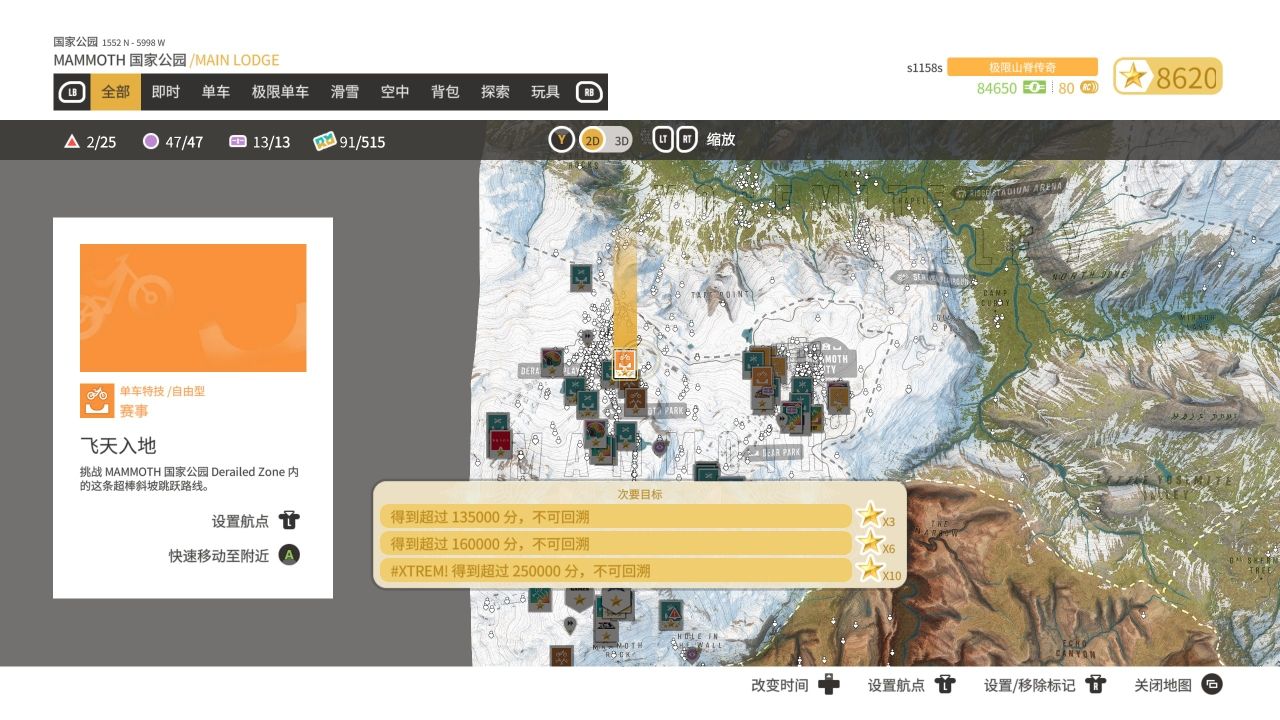Open the 滑雪 tab
Viewport: 1280px width, 720px height.
(x=345, y=92)
